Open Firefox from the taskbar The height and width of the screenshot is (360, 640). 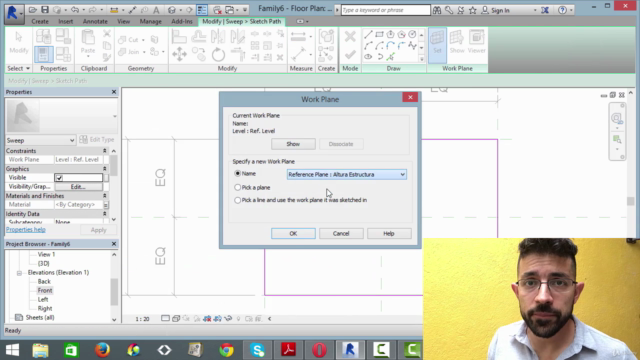(102, 350)
